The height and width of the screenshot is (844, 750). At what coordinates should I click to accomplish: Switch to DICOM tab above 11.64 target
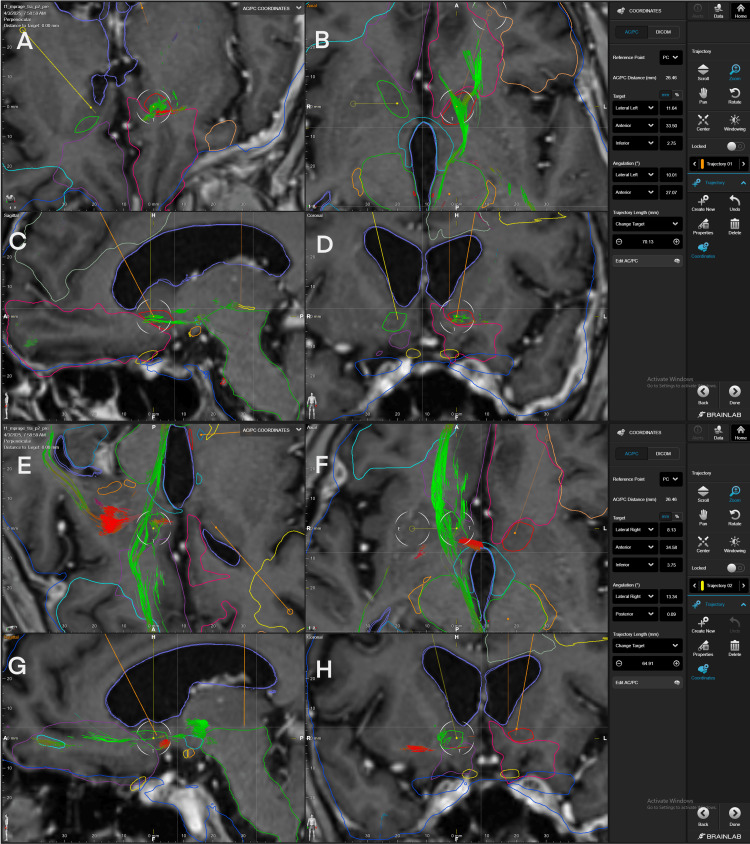(x=663, y=32)
